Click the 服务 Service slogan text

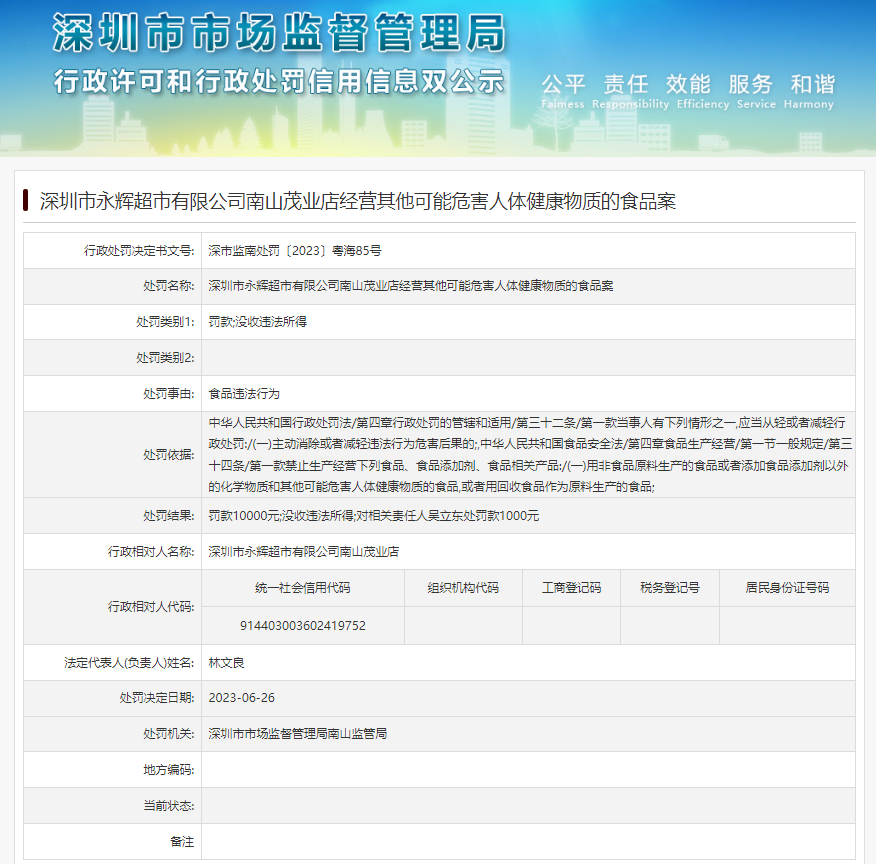(x=756, y=91)
